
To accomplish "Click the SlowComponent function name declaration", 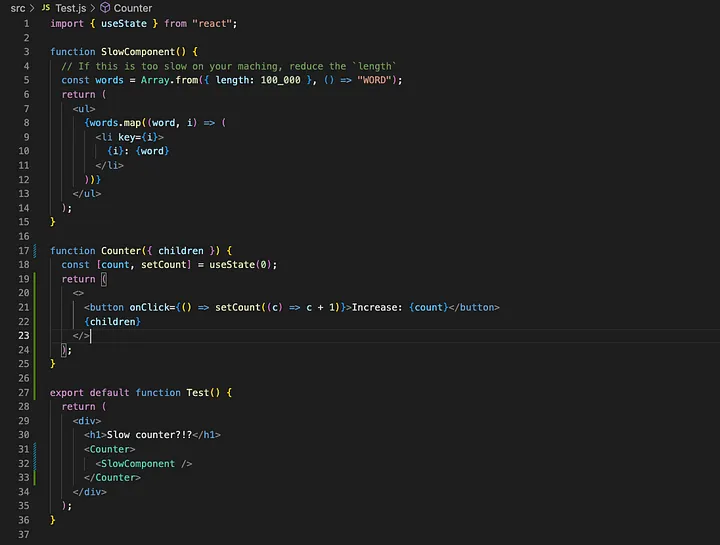I will 138,52.
